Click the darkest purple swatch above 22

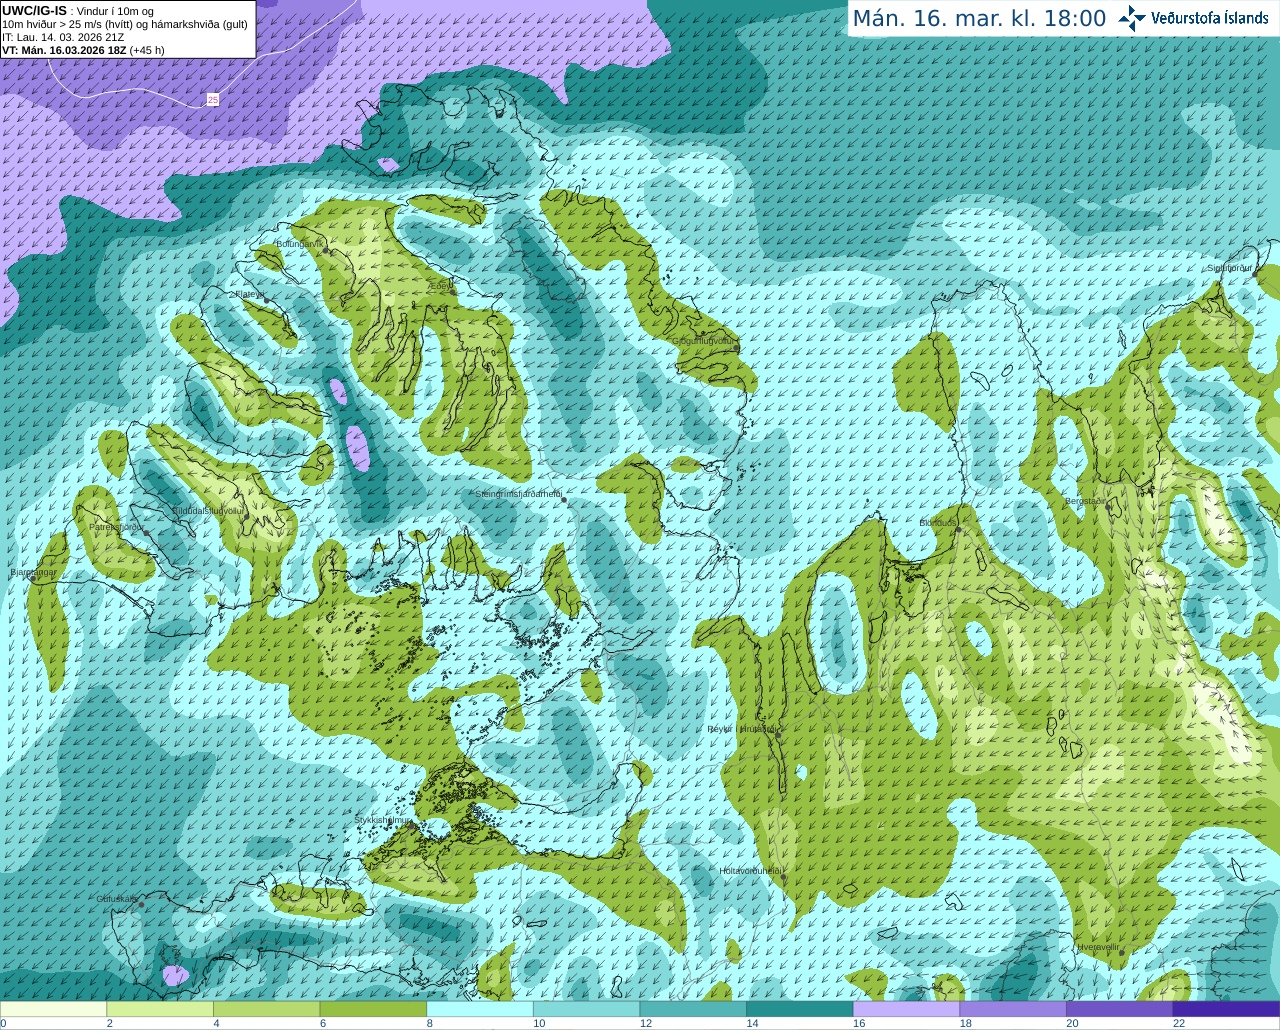1226,1009
